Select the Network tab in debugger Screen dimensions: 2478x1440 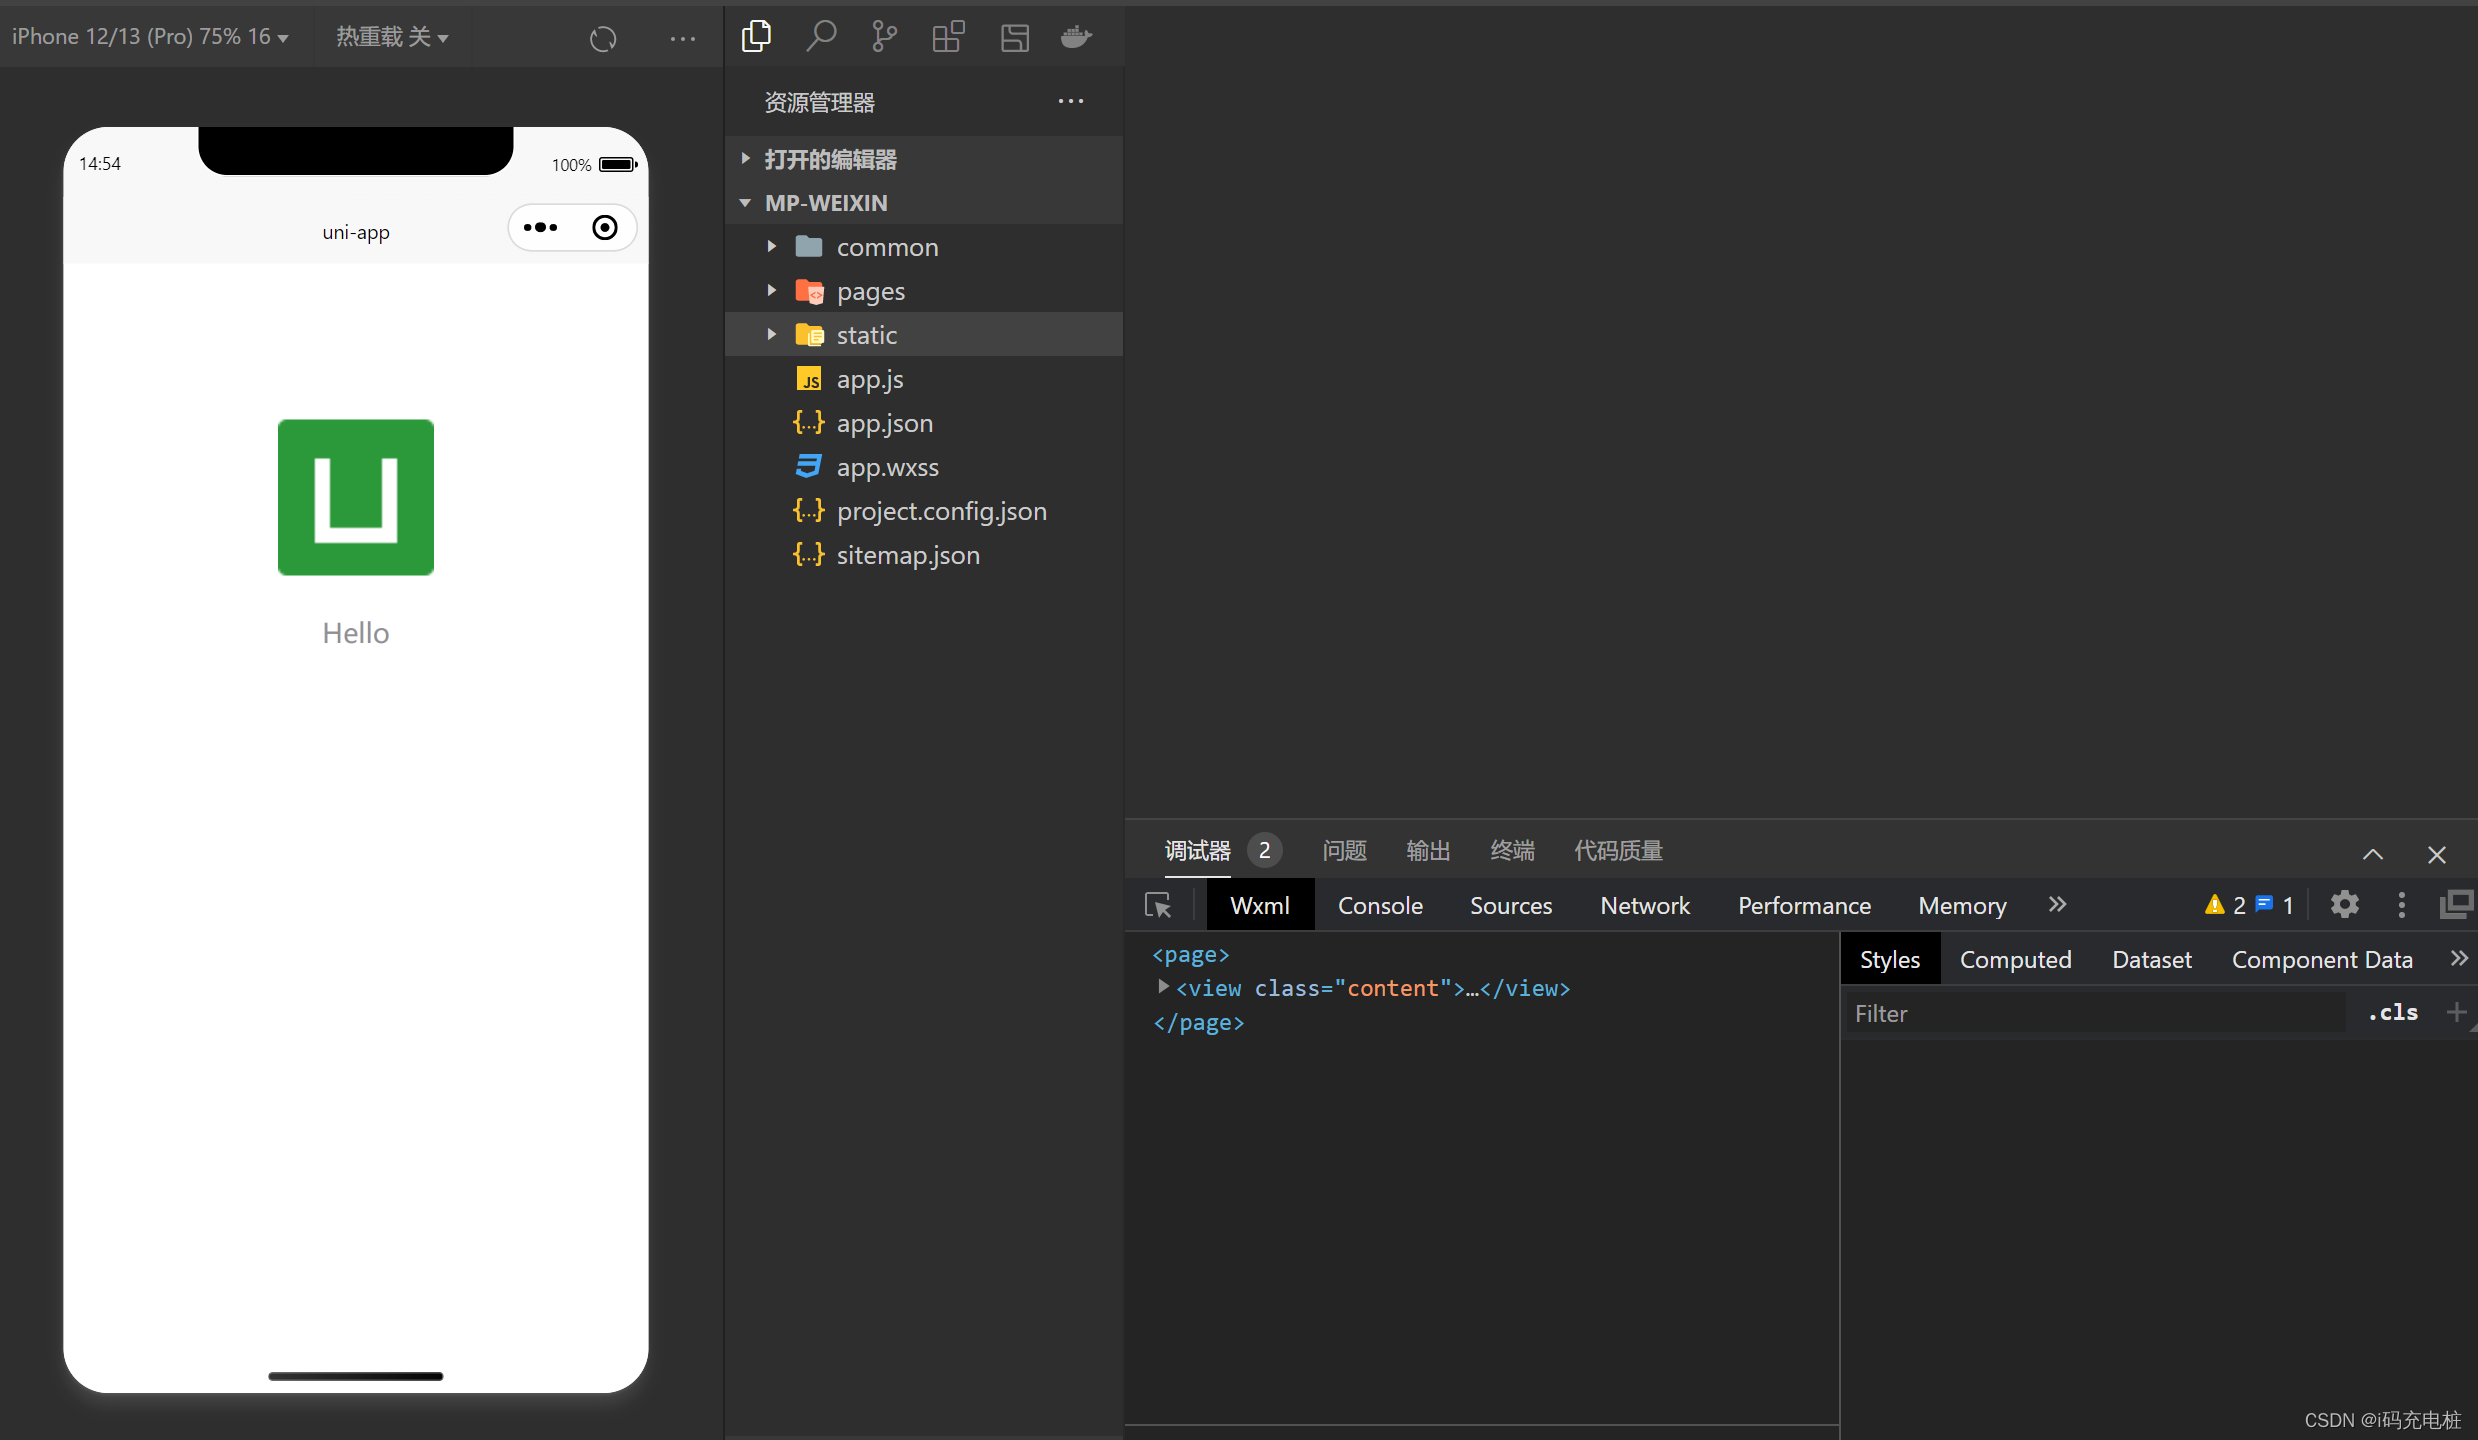[1645, 905]
